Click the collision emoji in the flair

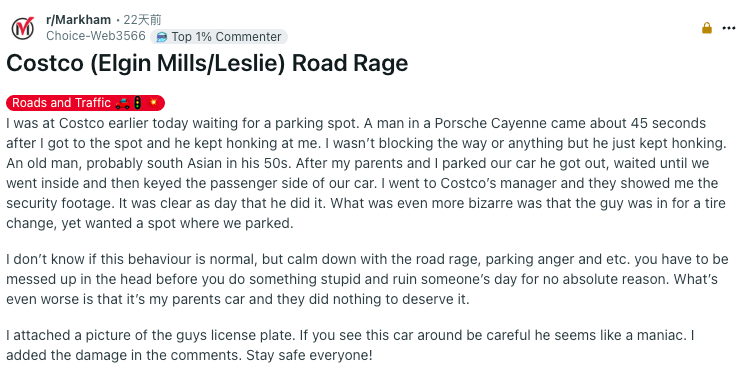click(x=153, y=103)
